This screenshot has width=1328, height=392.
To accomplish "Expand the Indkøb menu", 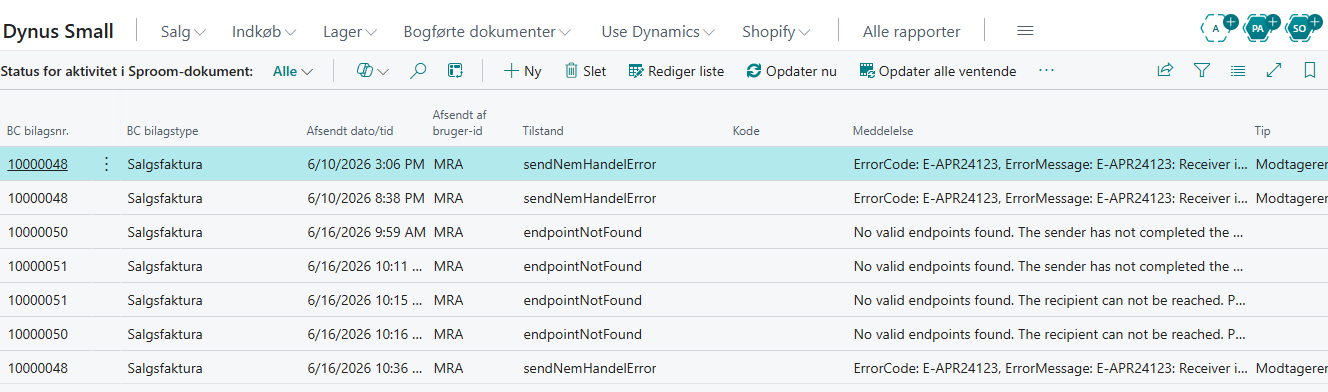I will click(264, 32).
